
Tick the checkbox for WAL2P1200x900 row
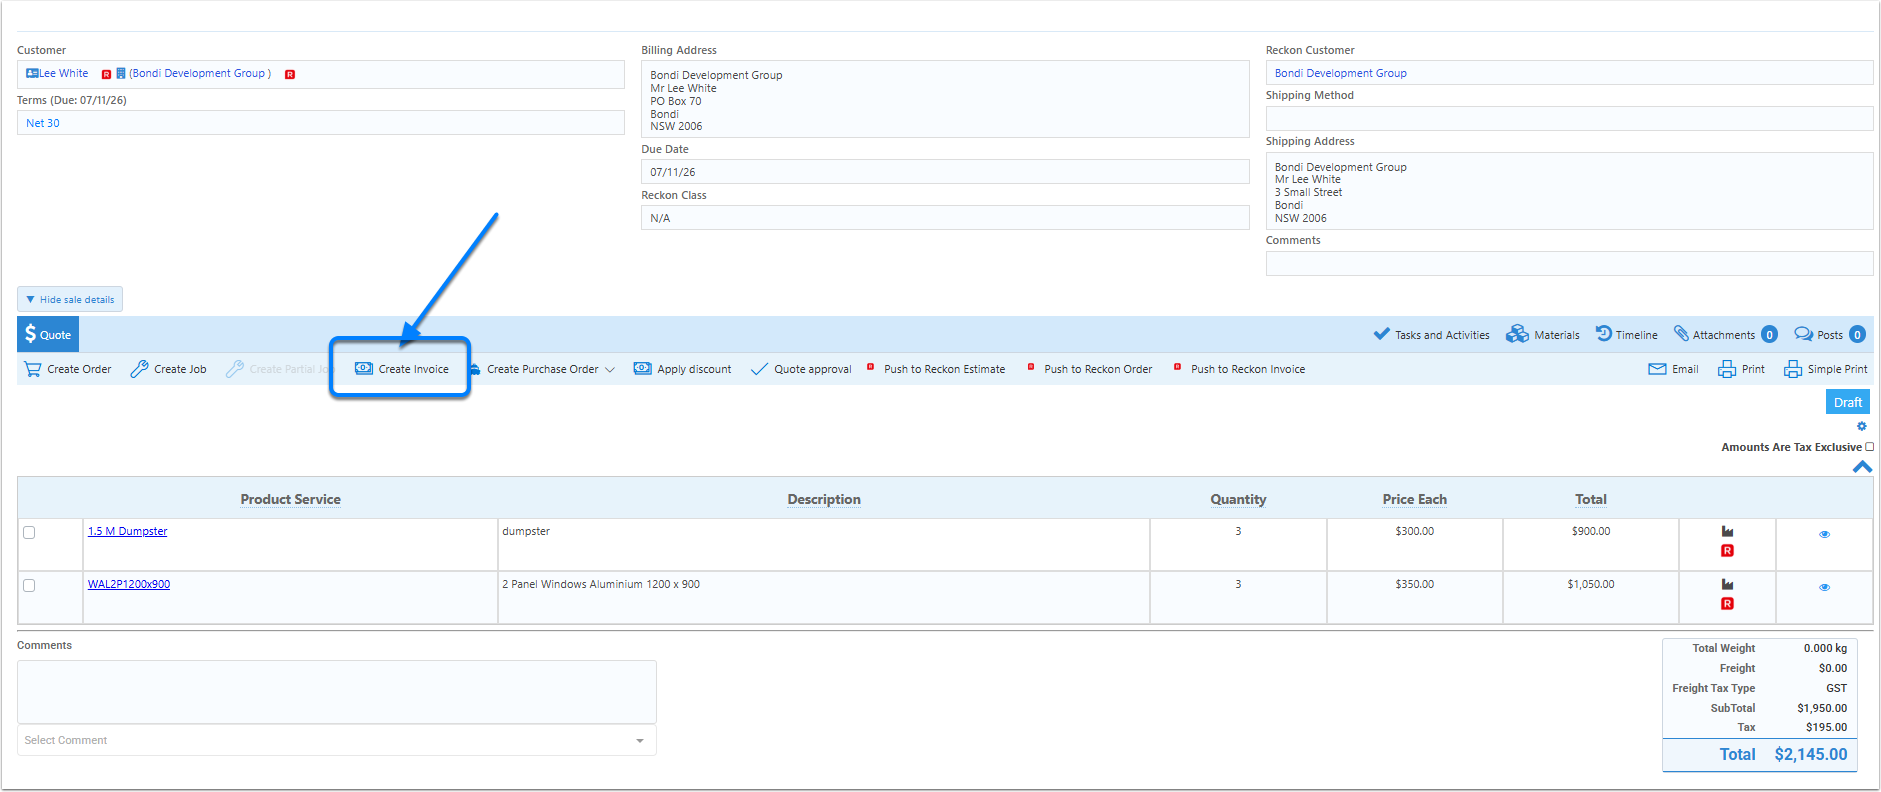coord(29,585)
